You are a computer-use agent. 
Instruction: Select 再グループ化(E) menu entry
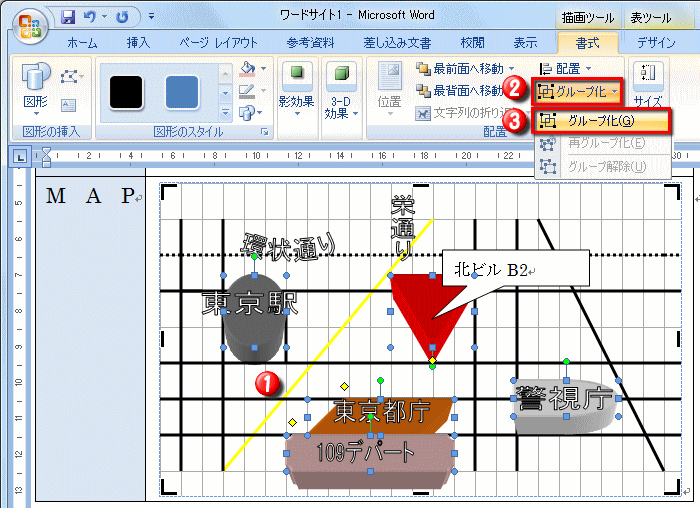pos(603,143)
